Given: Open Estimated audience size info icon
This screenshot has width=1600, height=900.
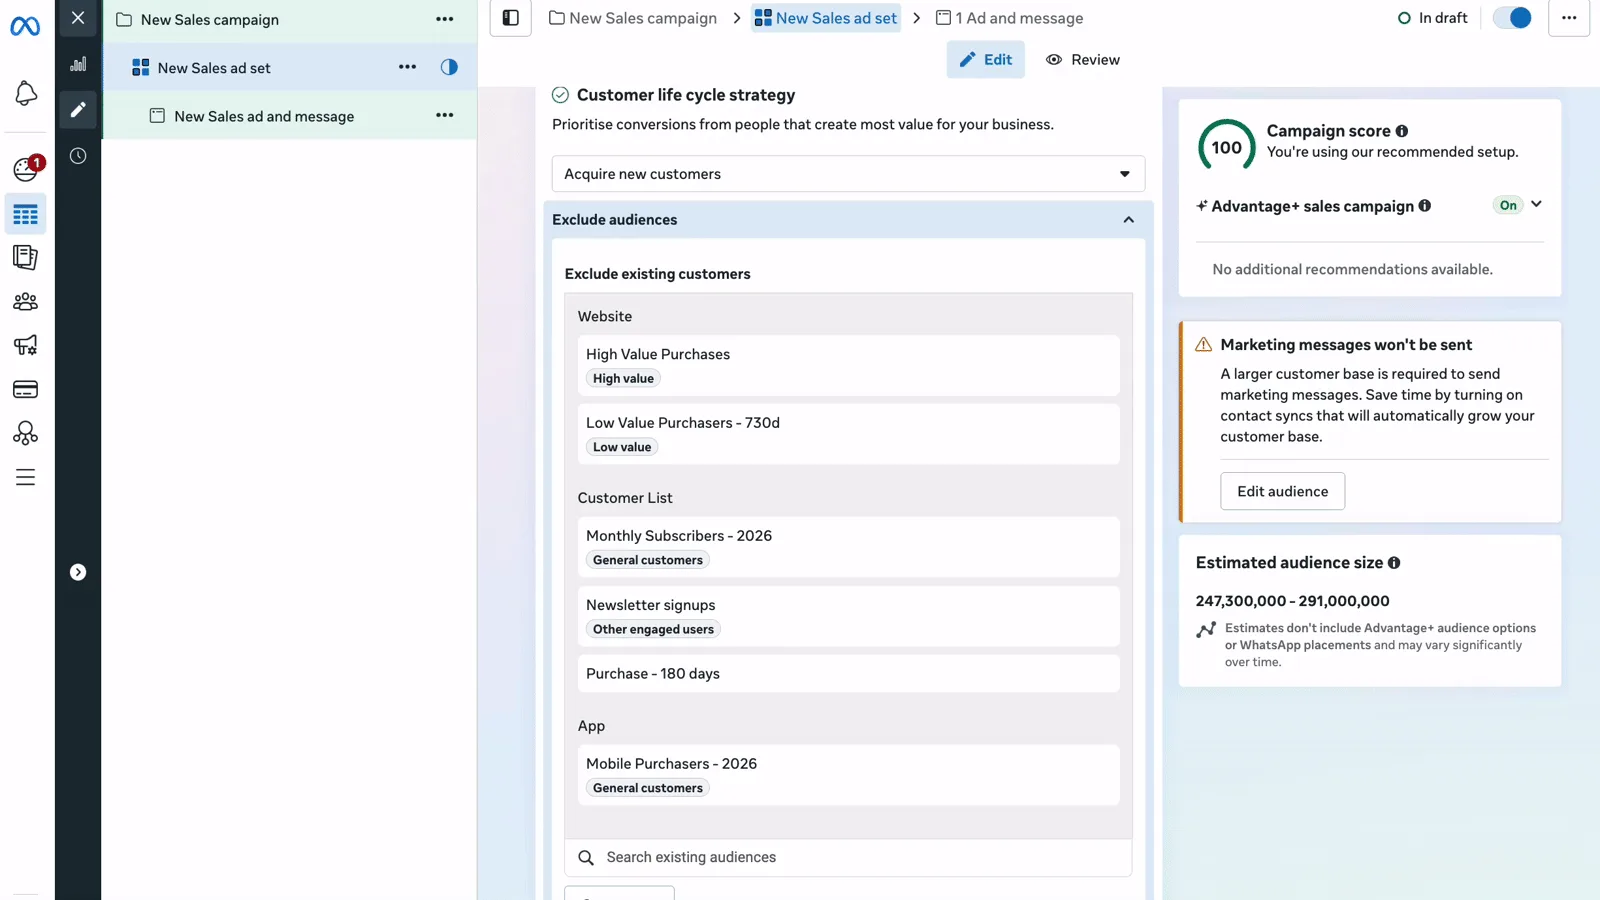Looking at the screenshot, I should tap(1394, 563).
